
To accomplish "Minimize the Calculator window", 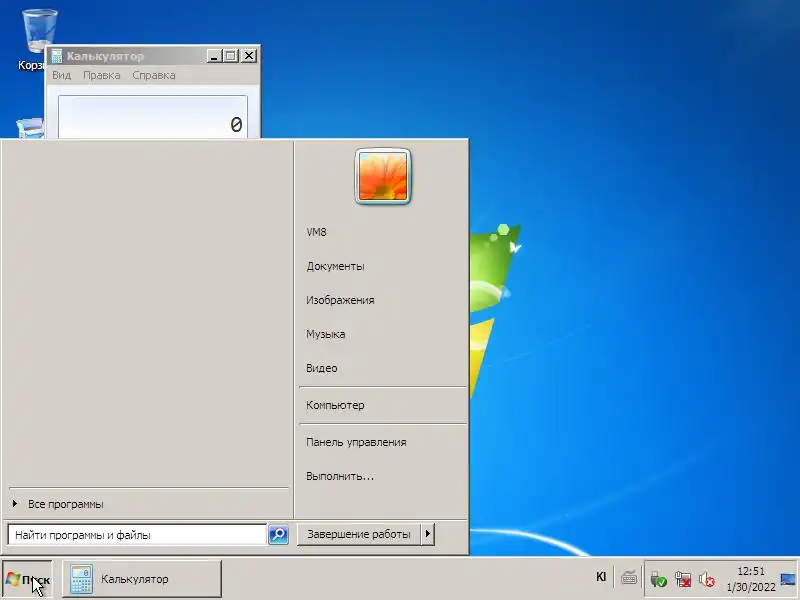I will tap(214, 56).
